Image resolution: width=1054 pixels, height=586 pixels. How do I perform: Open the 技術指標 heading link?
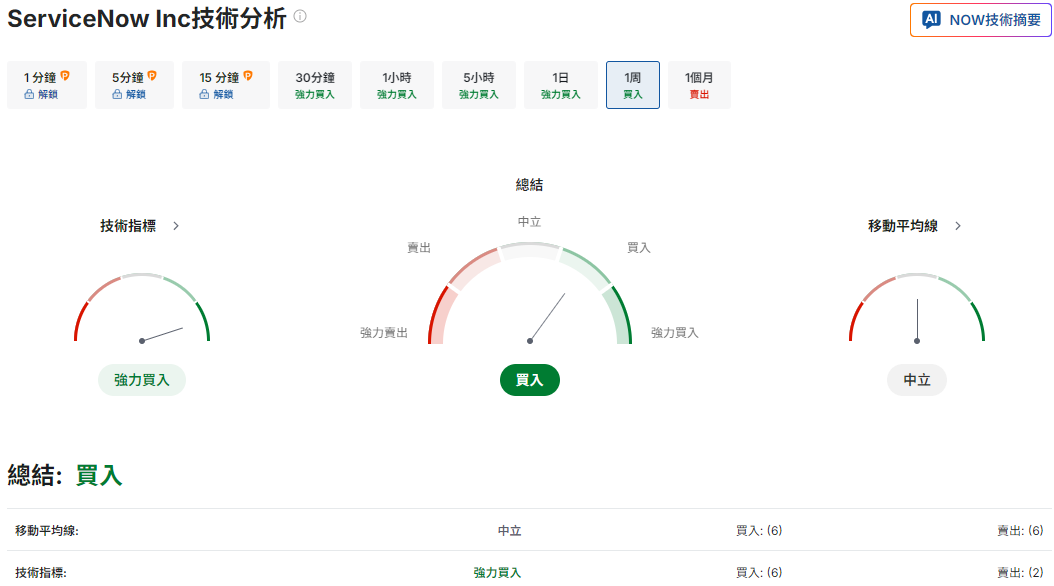pyautogui.click(x=128, y=226)
